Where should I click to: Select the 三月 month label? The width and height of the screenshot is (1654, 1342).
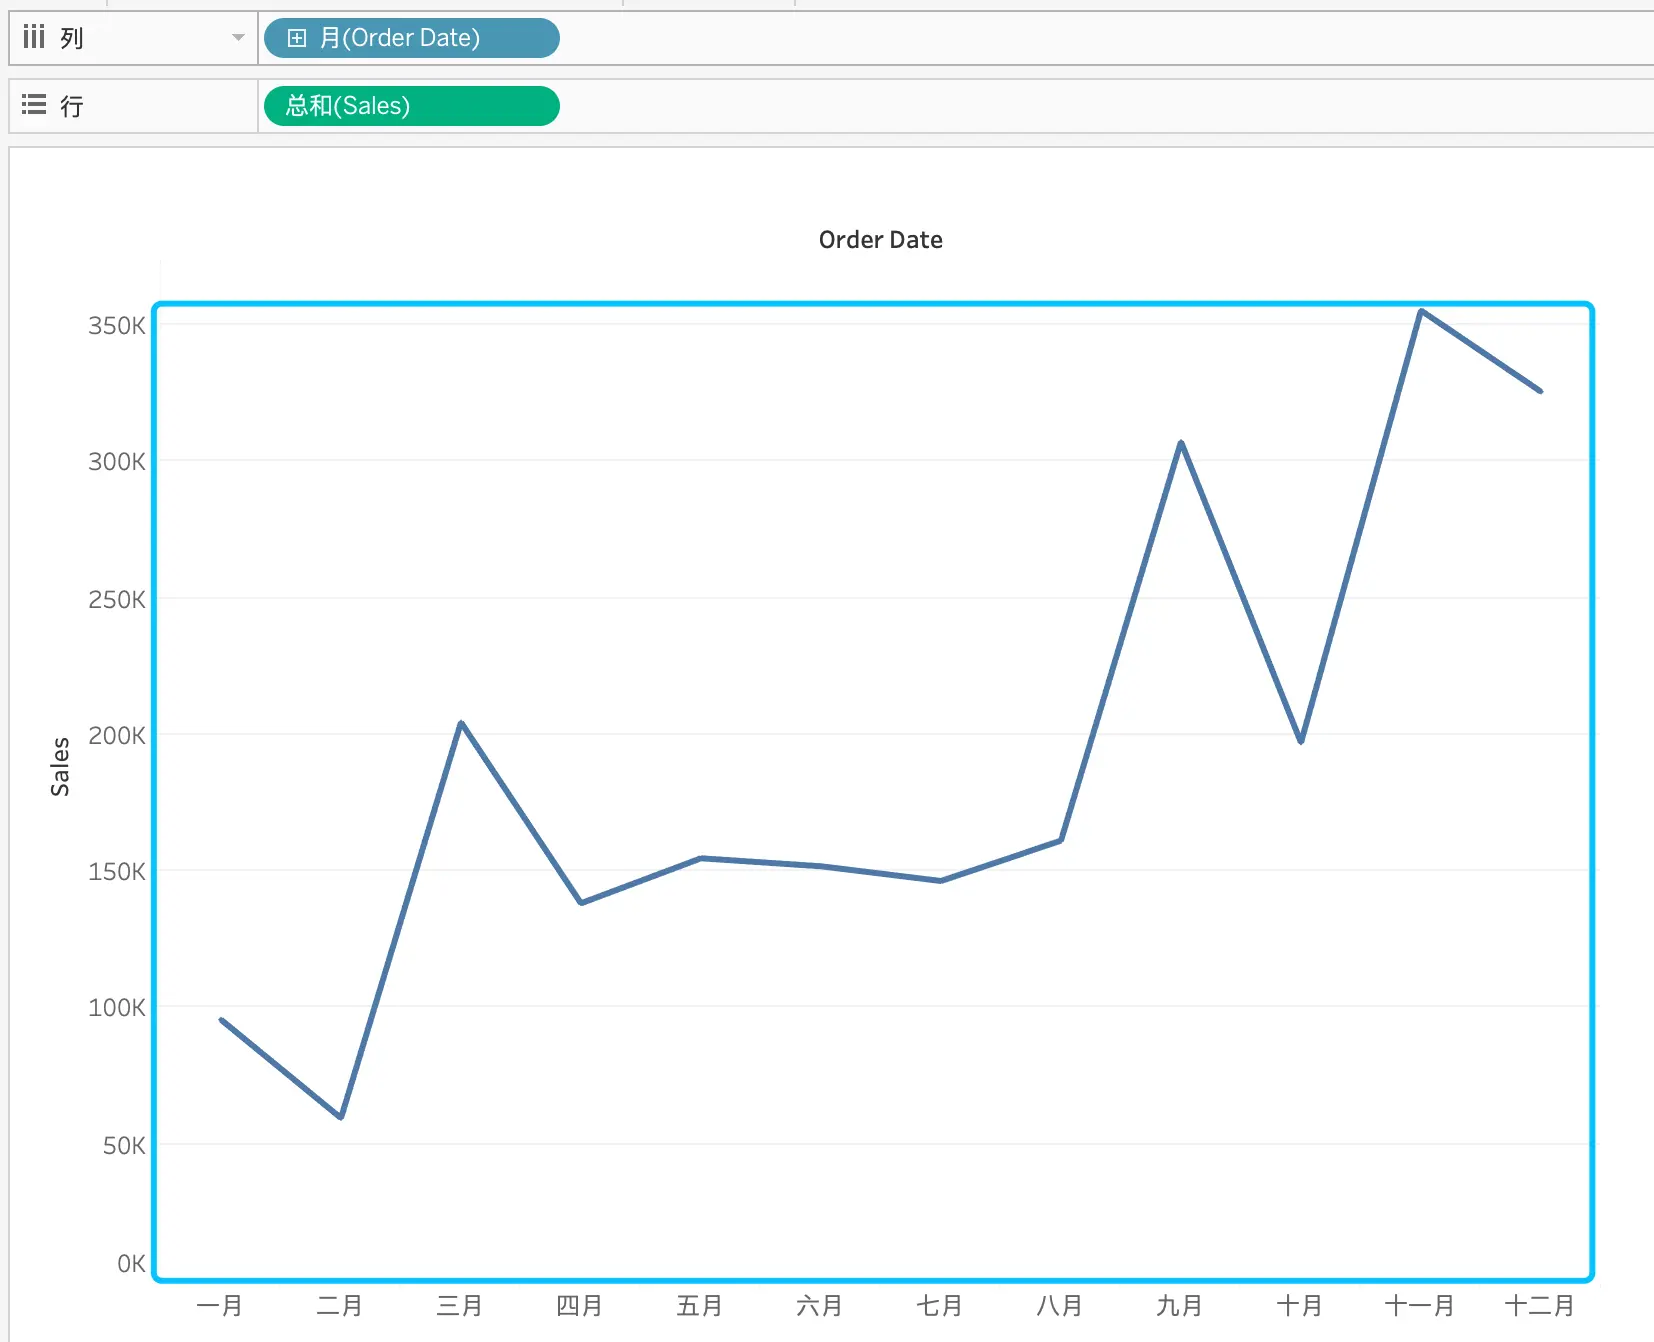click(460, 1306)
